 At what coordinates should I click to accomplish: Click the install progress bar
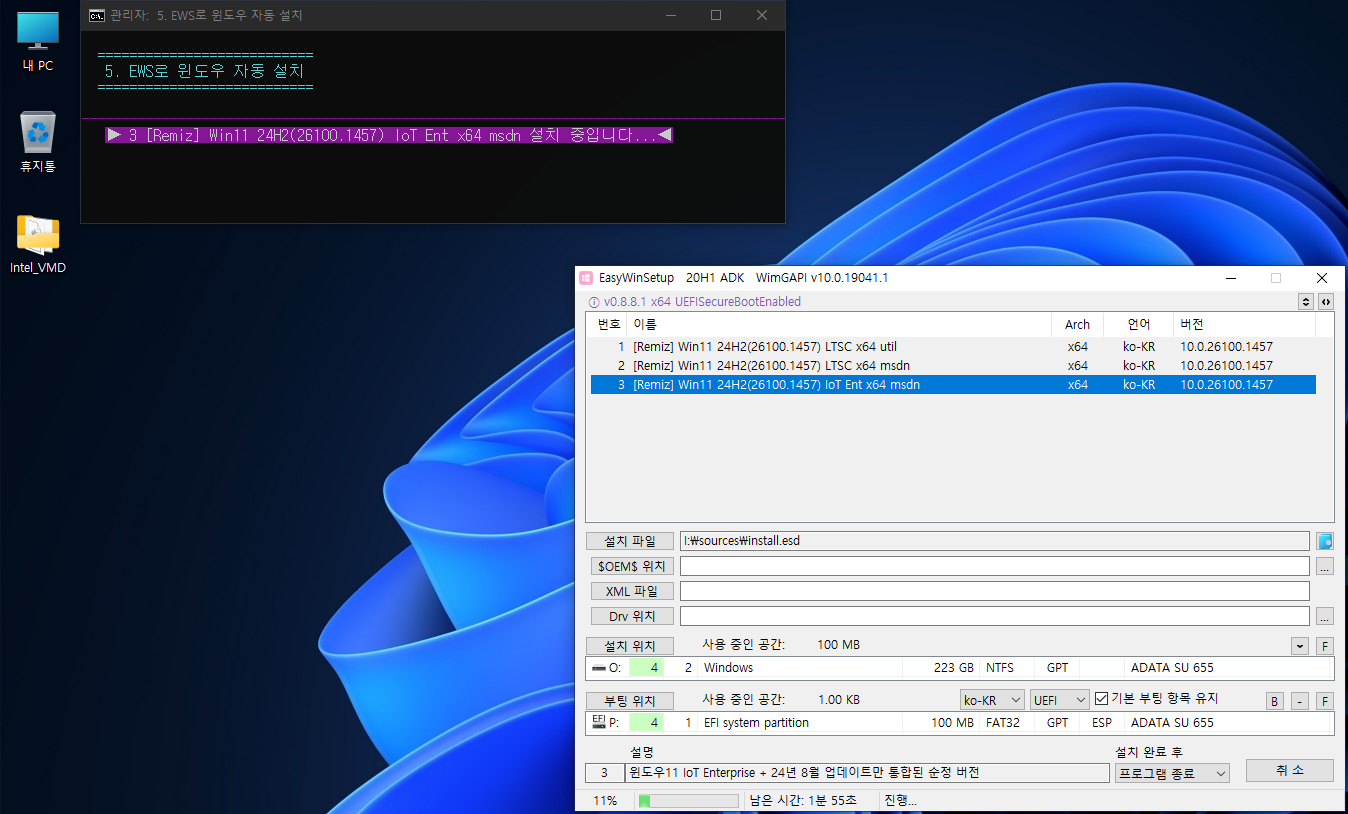688,801
